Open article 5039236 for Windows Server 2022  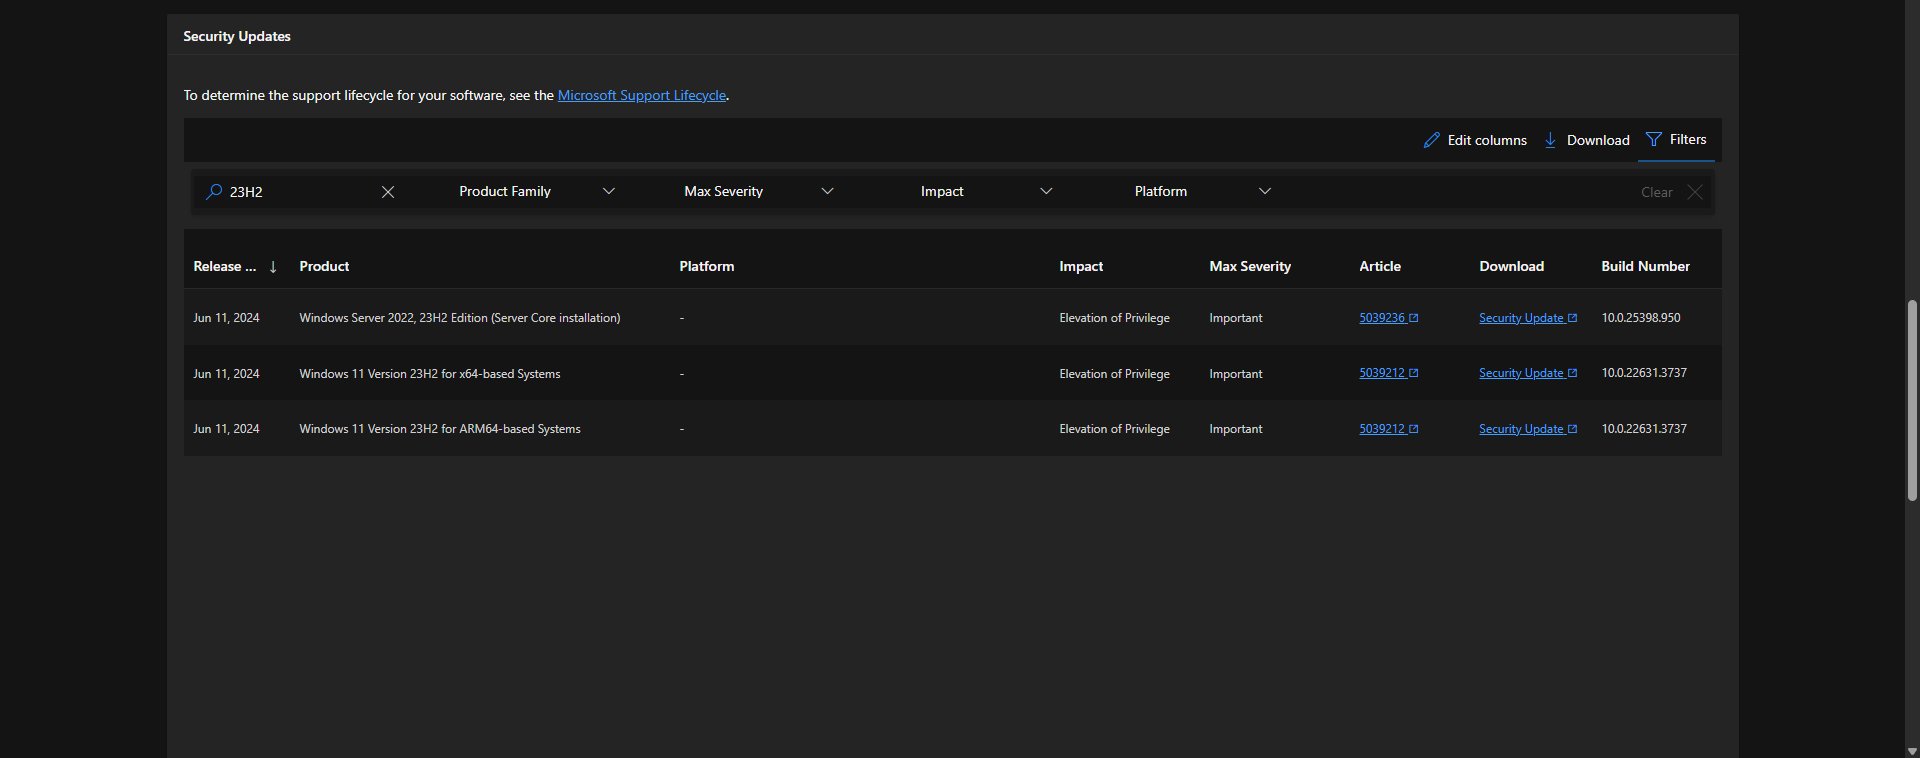click(x=1382, y=318)
